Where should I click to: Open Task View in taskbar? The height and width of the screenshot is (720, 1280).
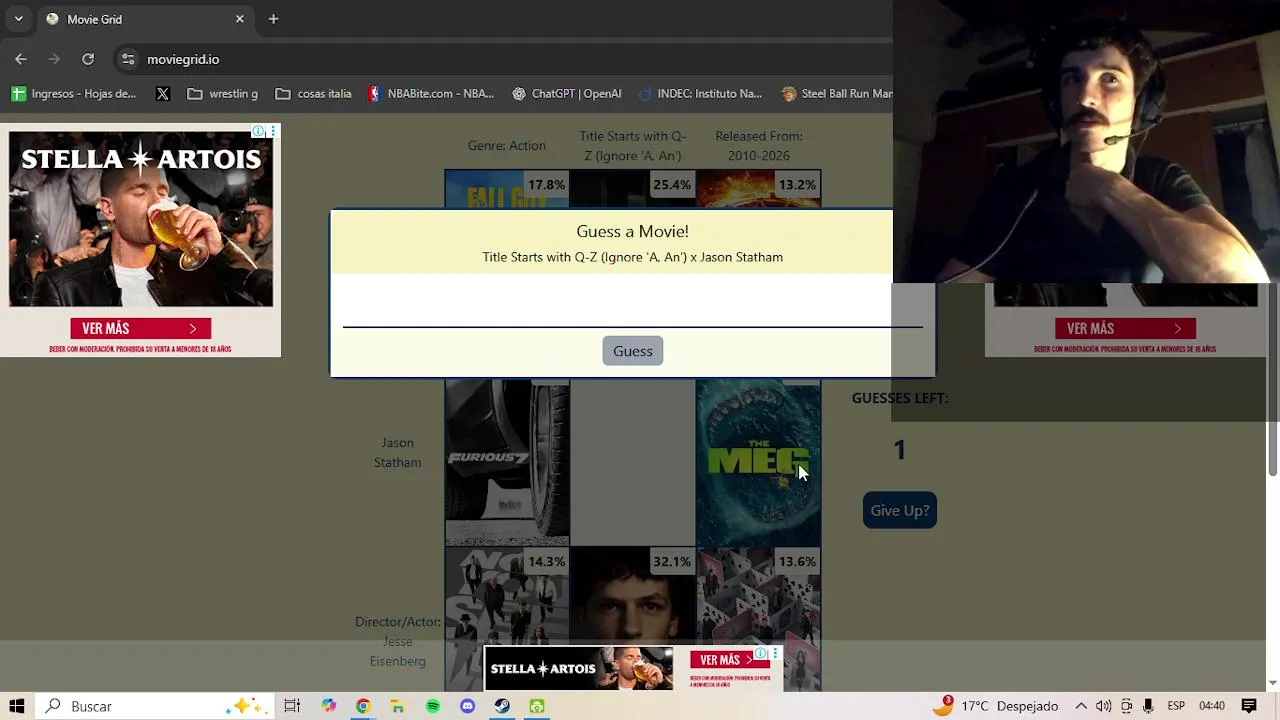(x=292, y=706)
